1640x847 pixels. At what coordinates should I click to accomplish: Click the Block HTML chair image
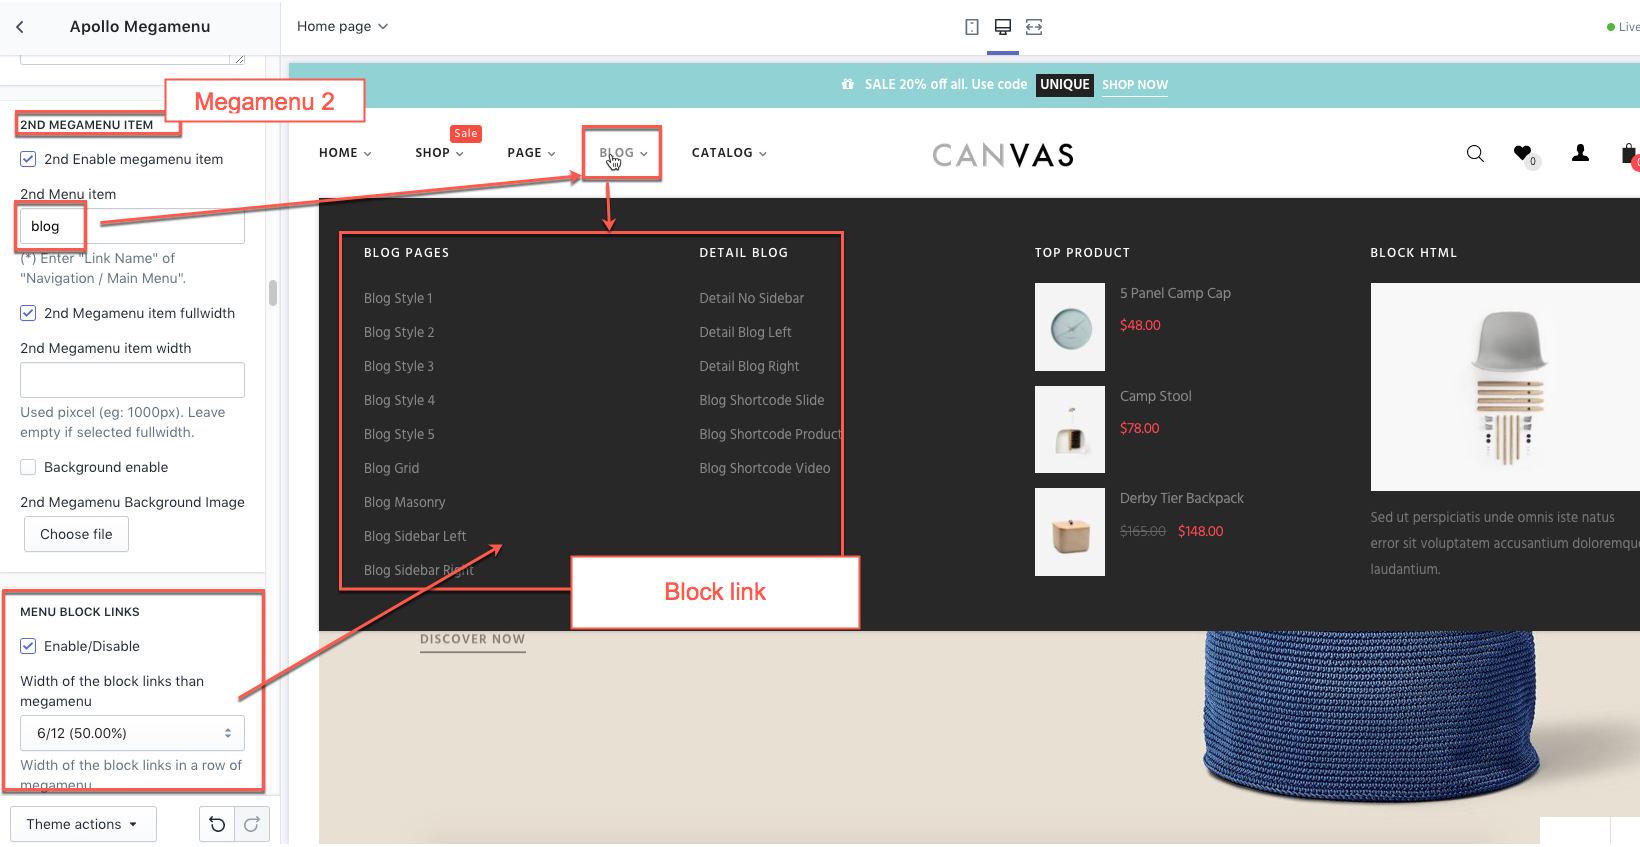[1505, 387]
